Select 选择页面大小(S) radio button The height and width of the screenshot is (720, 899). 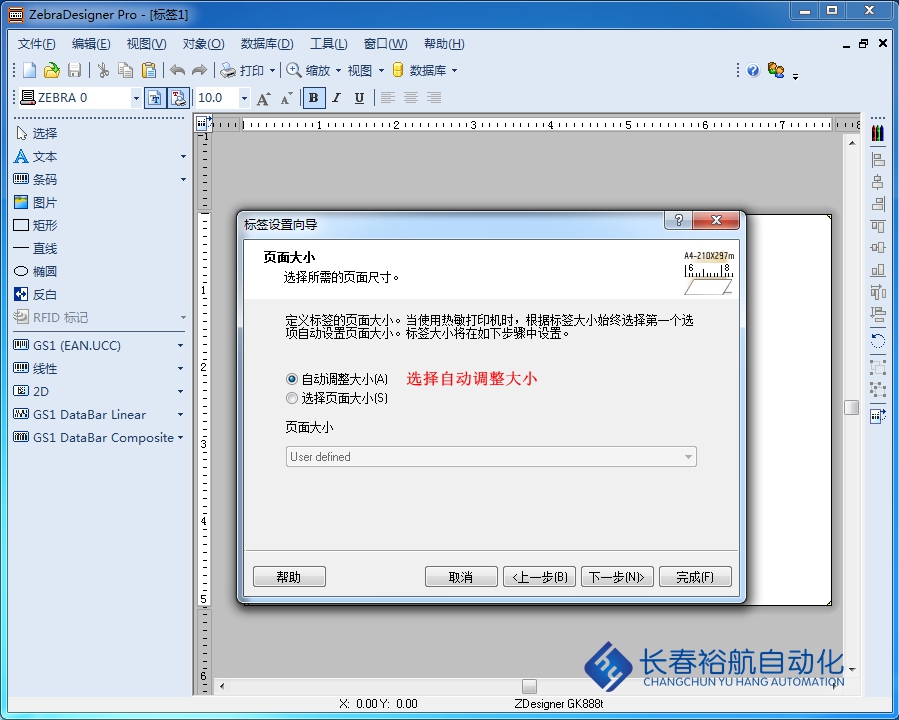coord(292,398)
